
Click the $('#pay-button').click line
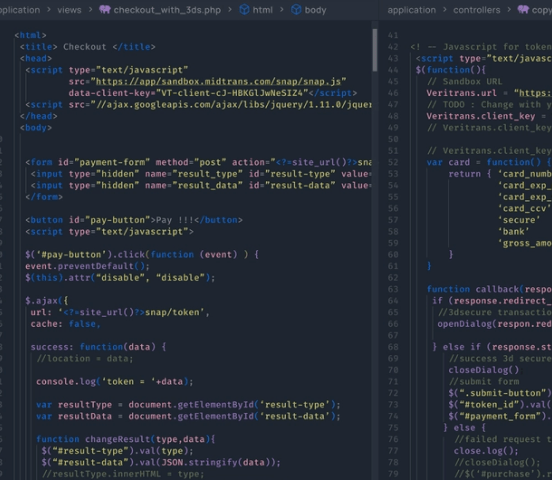(x=142, y=255)
